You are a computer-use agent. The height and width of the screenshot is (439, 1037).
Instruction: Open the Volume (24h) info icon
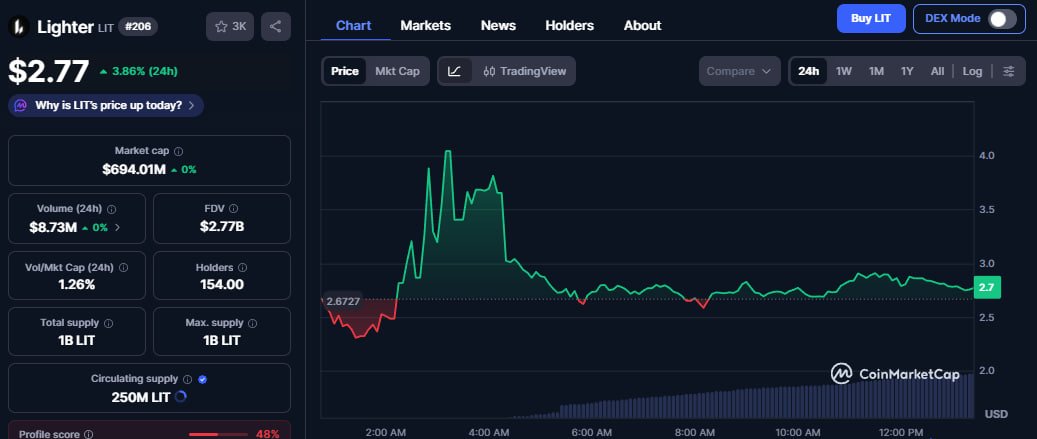pyautogui.click(x=111, y=209)
